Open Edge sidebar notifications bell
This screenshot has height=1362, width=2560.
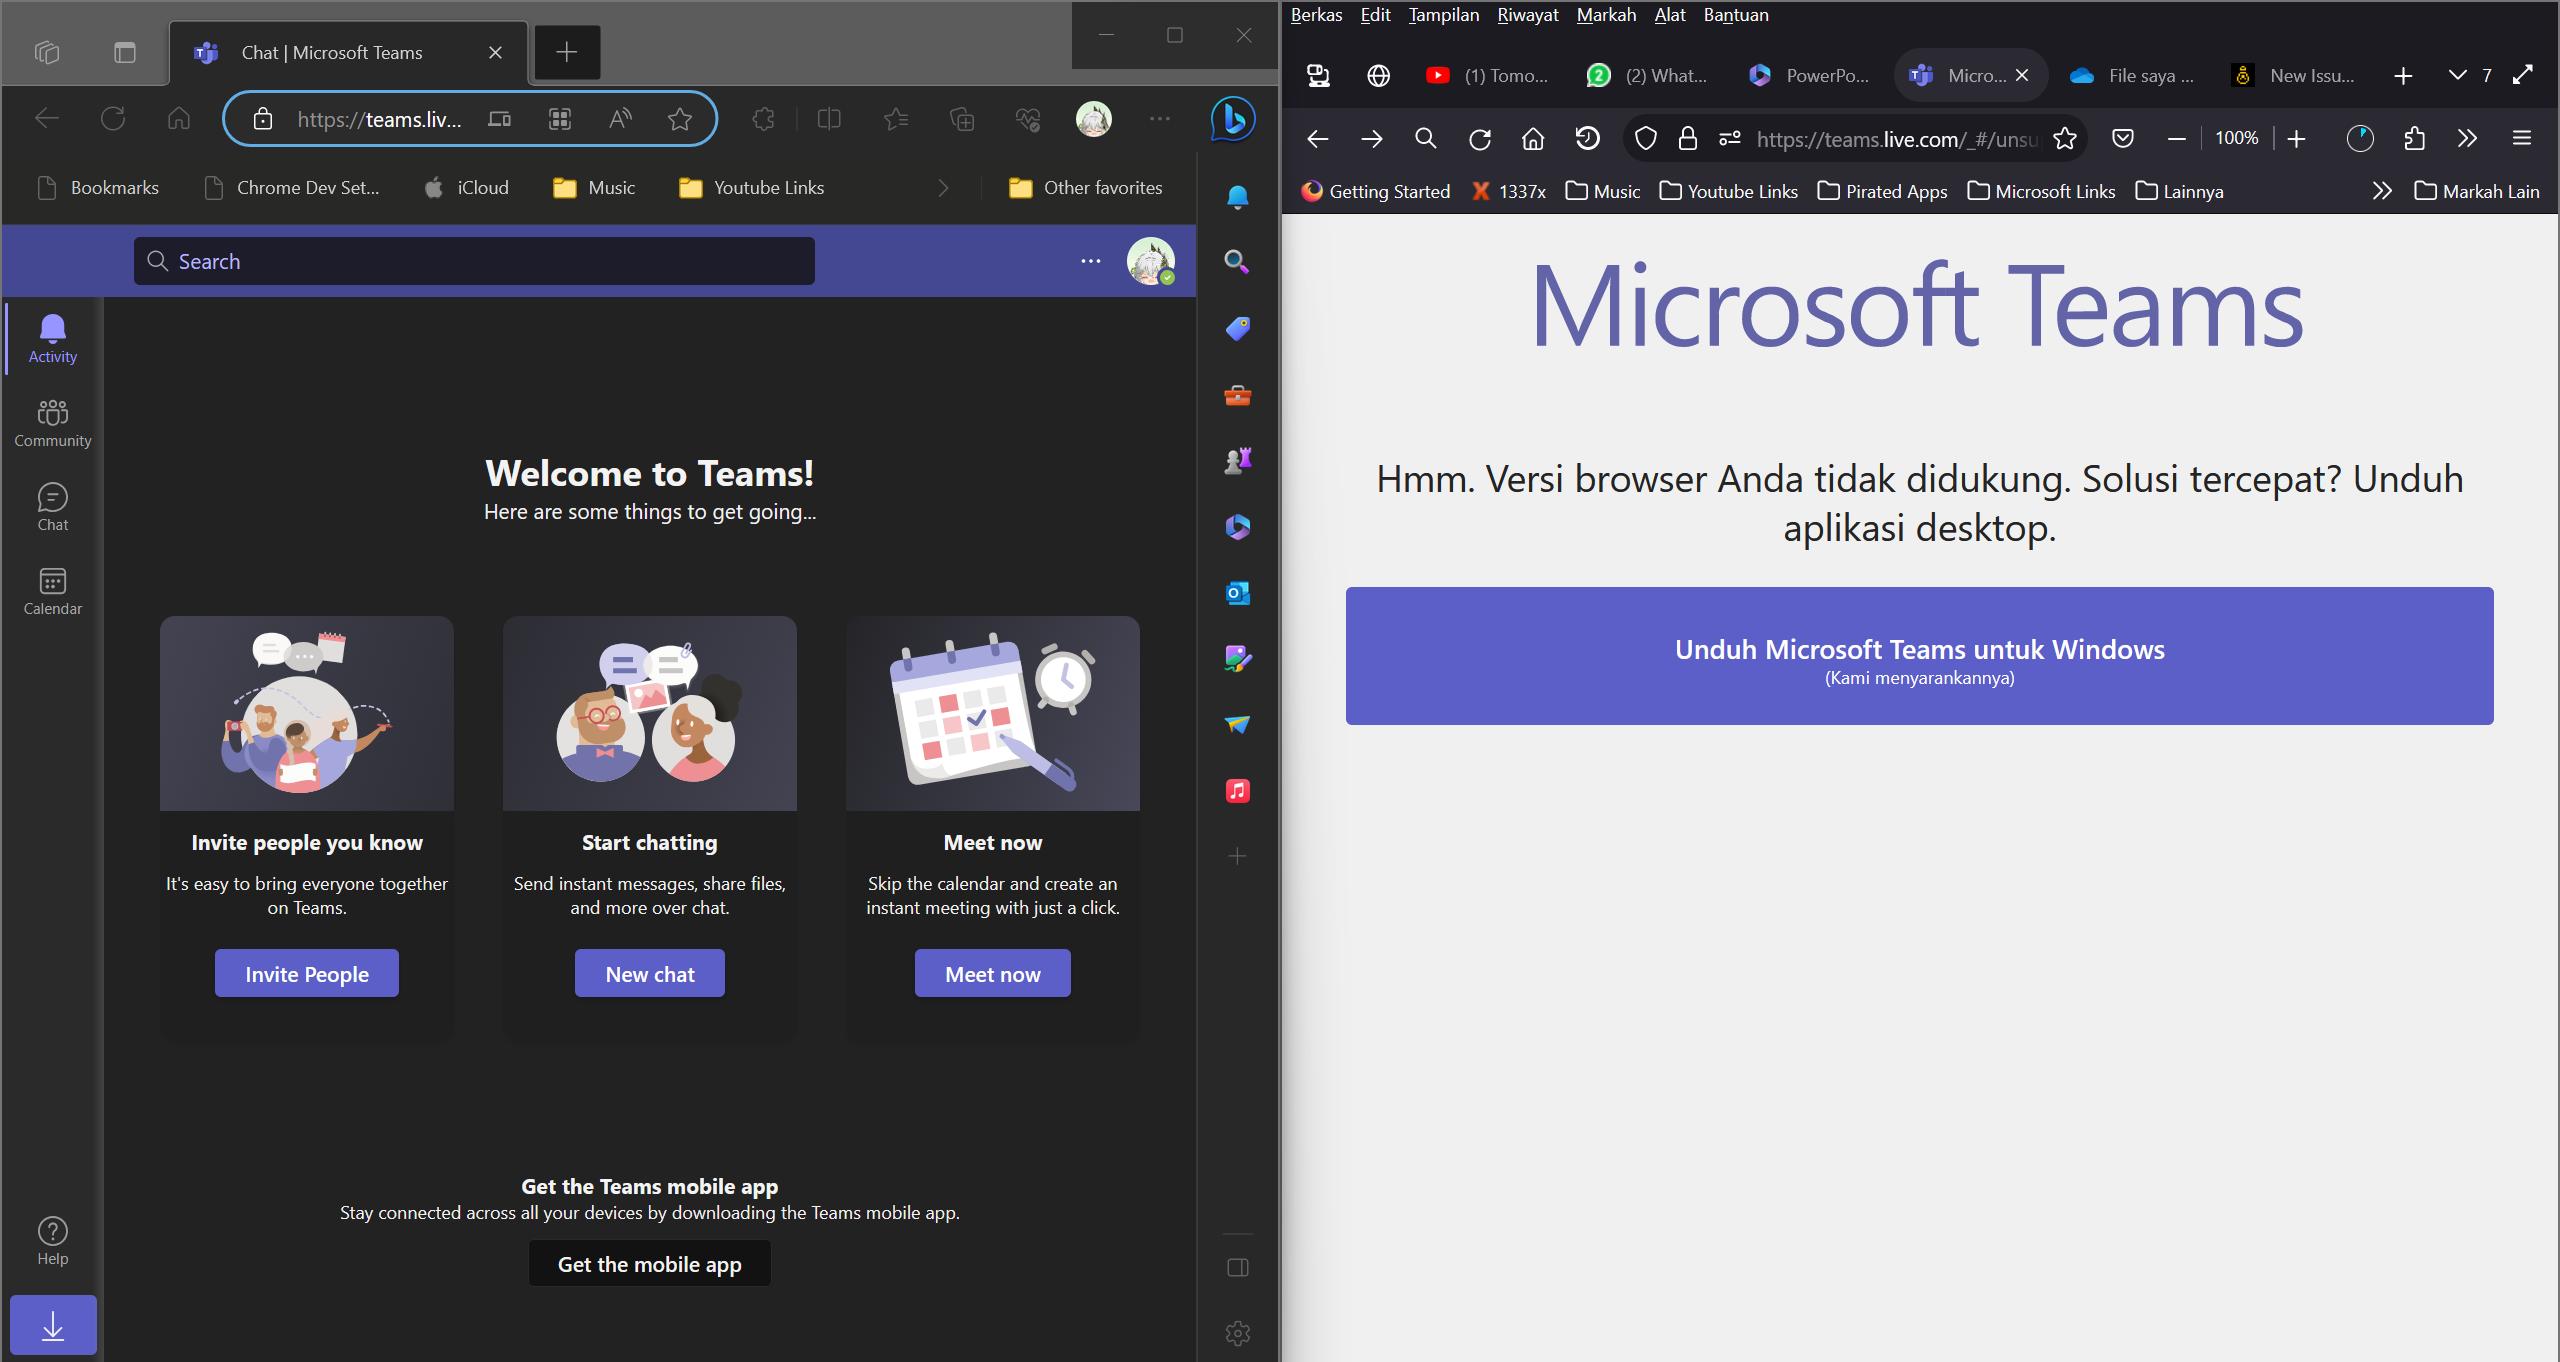(x=1237, y=197)
